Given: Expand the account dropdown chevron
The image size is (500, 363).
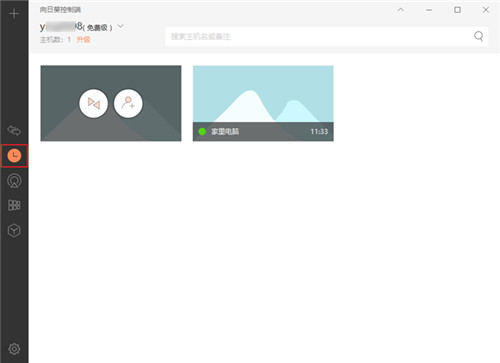Looking at the screenshot, I should pyautogui.click(x=121, y=26).
